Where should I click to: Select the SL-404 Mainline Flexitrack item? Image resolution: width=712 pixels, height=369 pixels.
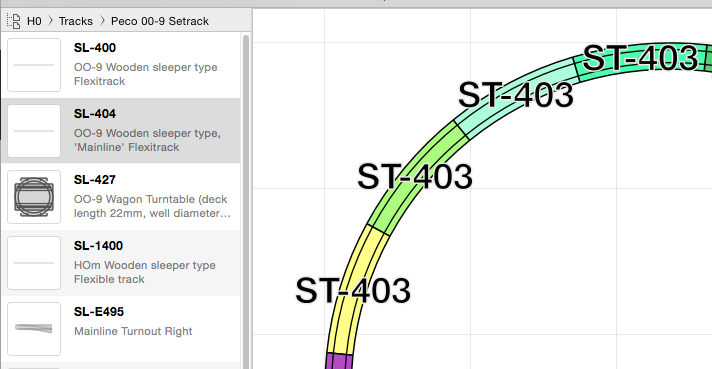coord(121,131)
